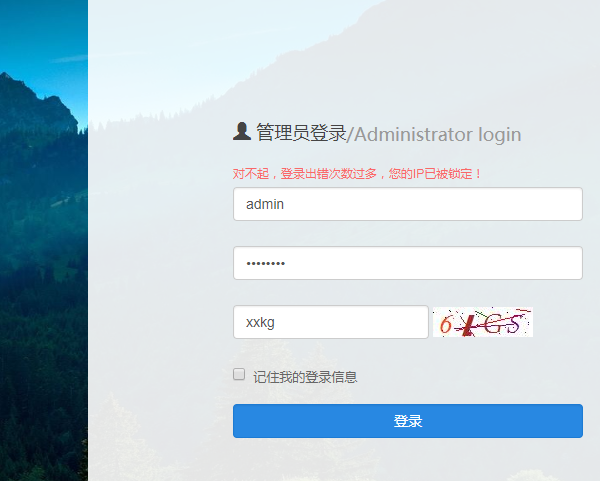Click the administrator silhouette icon beside heading
600x481 pixels.
coord(242,132)
